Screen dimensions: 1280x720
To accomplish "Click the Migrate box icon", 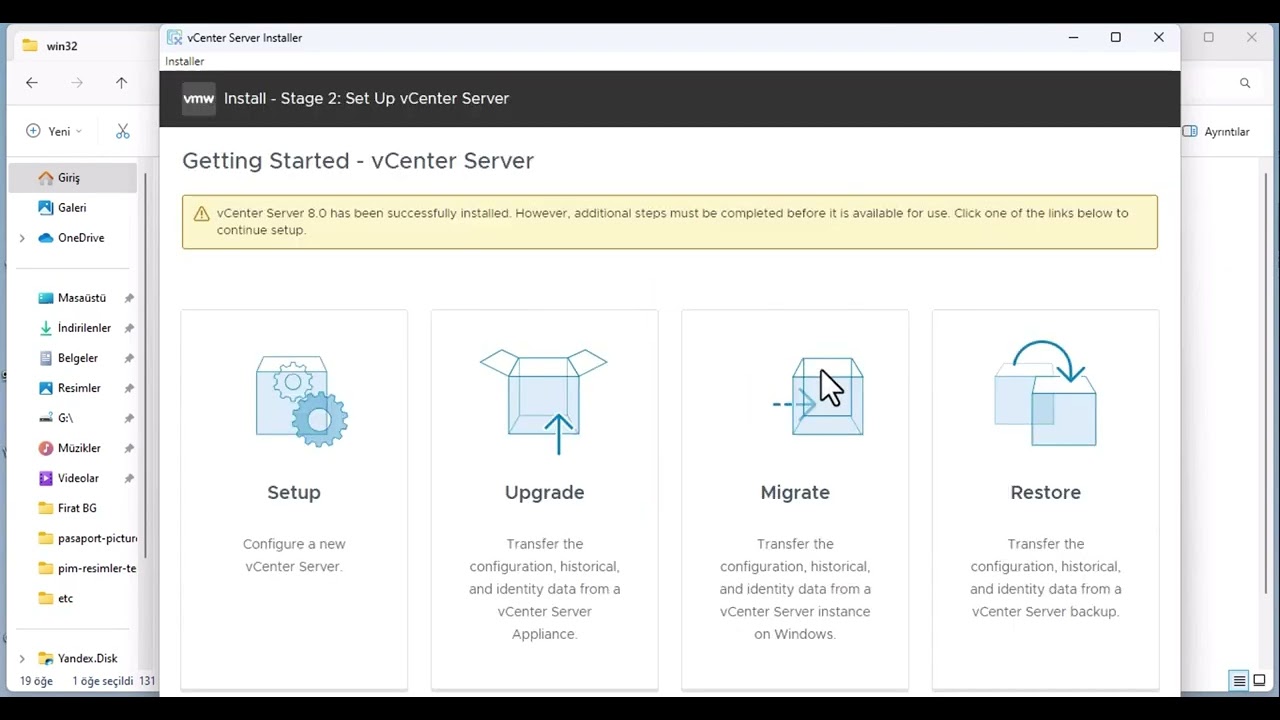I will pos(826,397).
